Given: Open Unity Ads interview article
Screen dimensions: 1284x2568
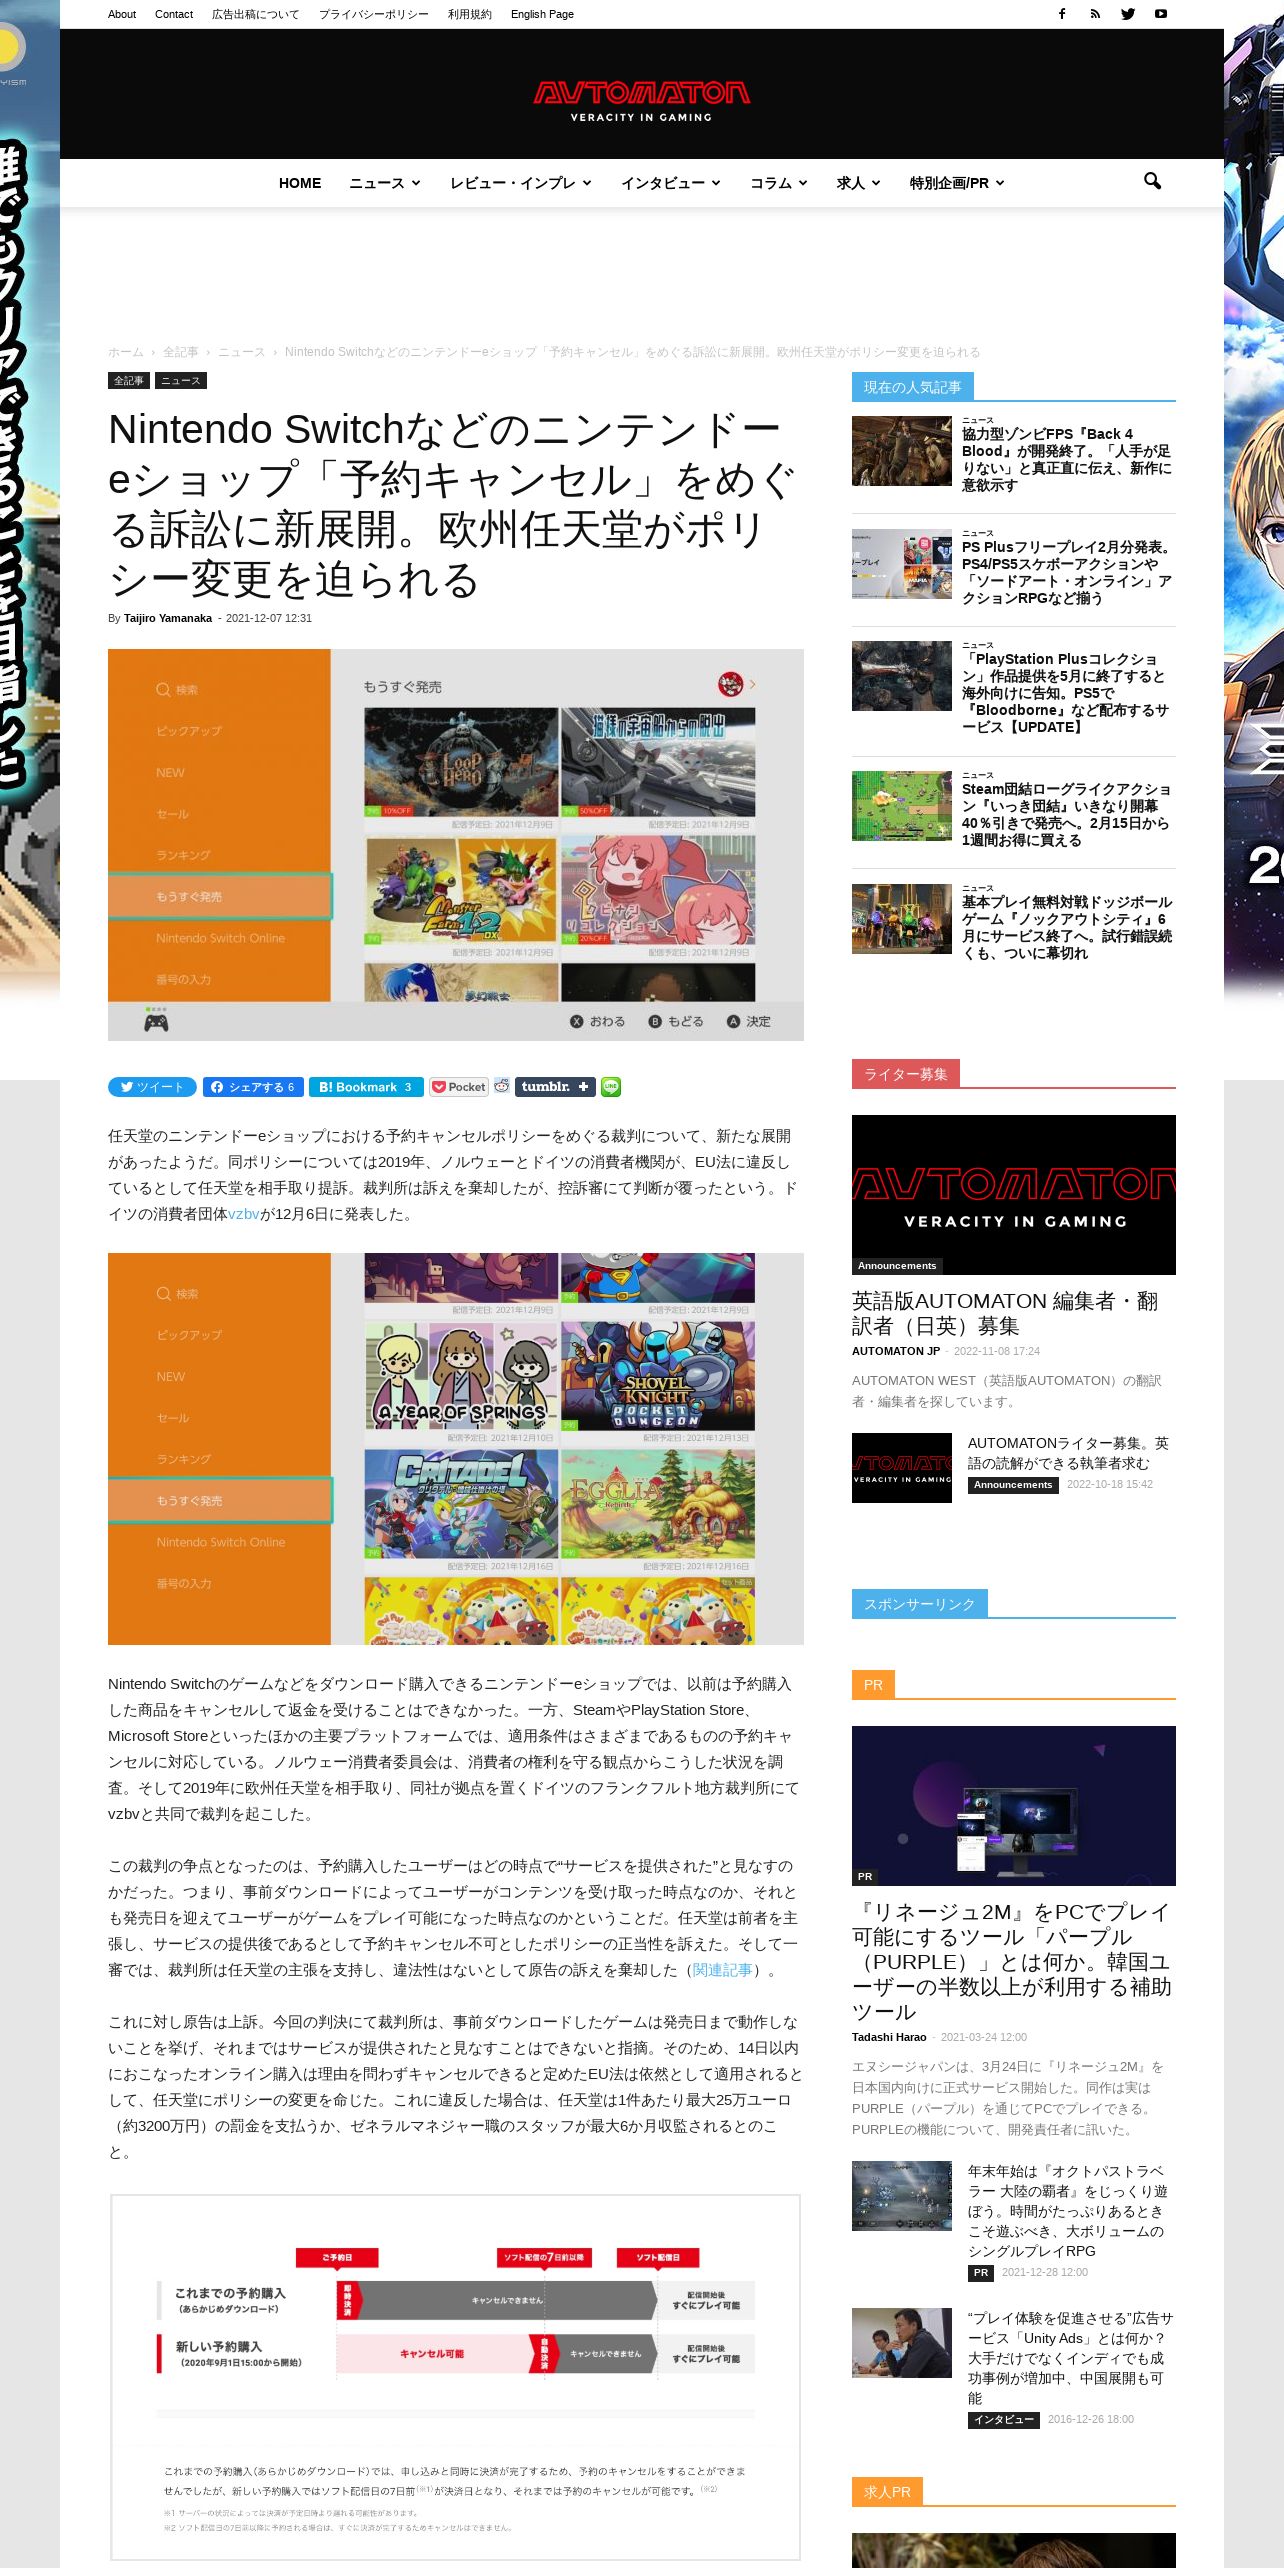Looking at the screenshot, I should [x=1070, y=2357].
